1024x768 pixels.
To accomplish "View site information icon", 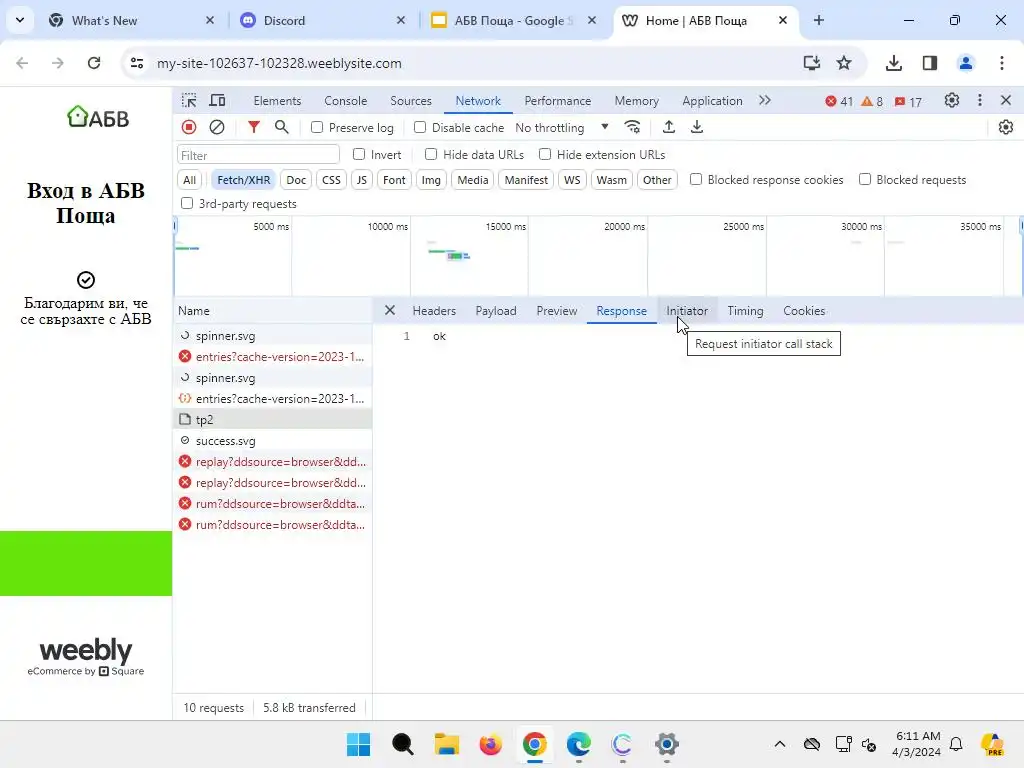I will tap(137, 63).
